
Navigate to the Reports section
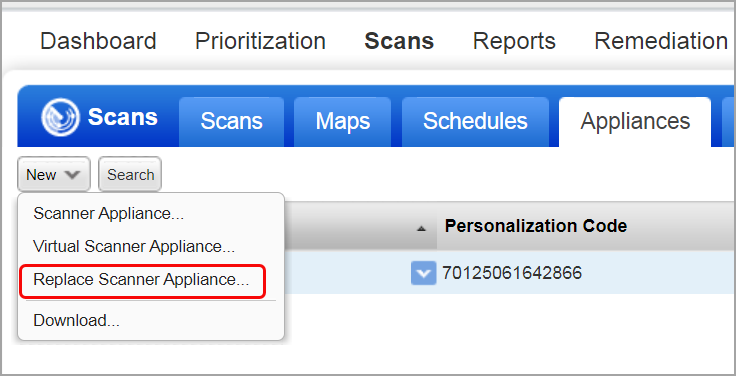tap(514, 41)
